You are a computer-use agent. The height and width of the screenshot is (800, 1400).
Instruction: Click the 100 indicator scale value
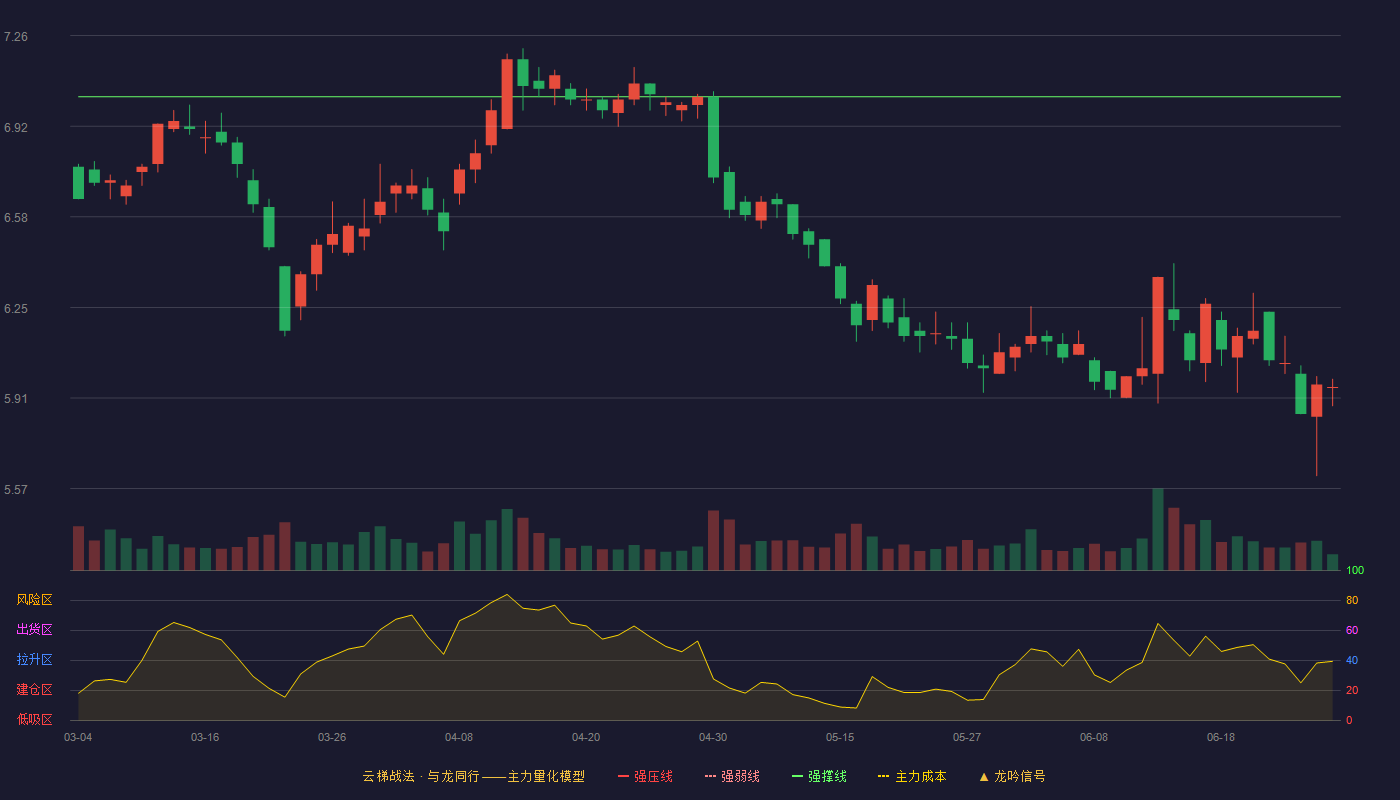click(x=1355, y=570)
